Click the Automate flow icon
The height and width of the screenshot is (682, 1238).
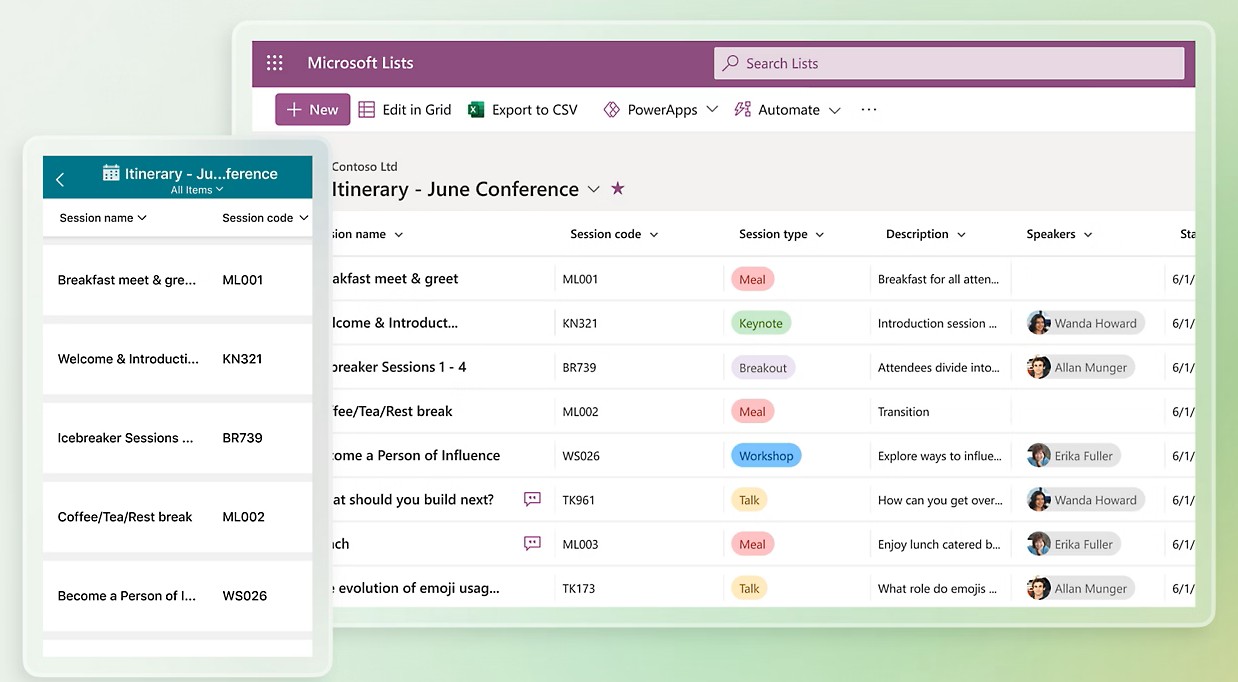tap(742, 110)
